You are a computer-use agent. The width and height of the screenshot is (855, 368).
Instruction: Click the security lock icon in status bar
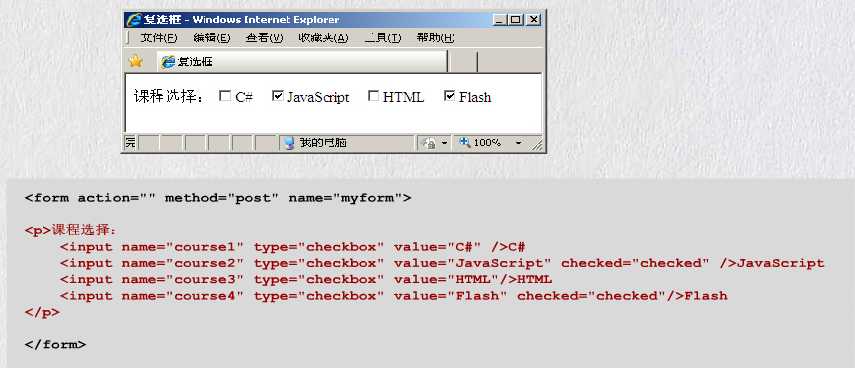430,143
